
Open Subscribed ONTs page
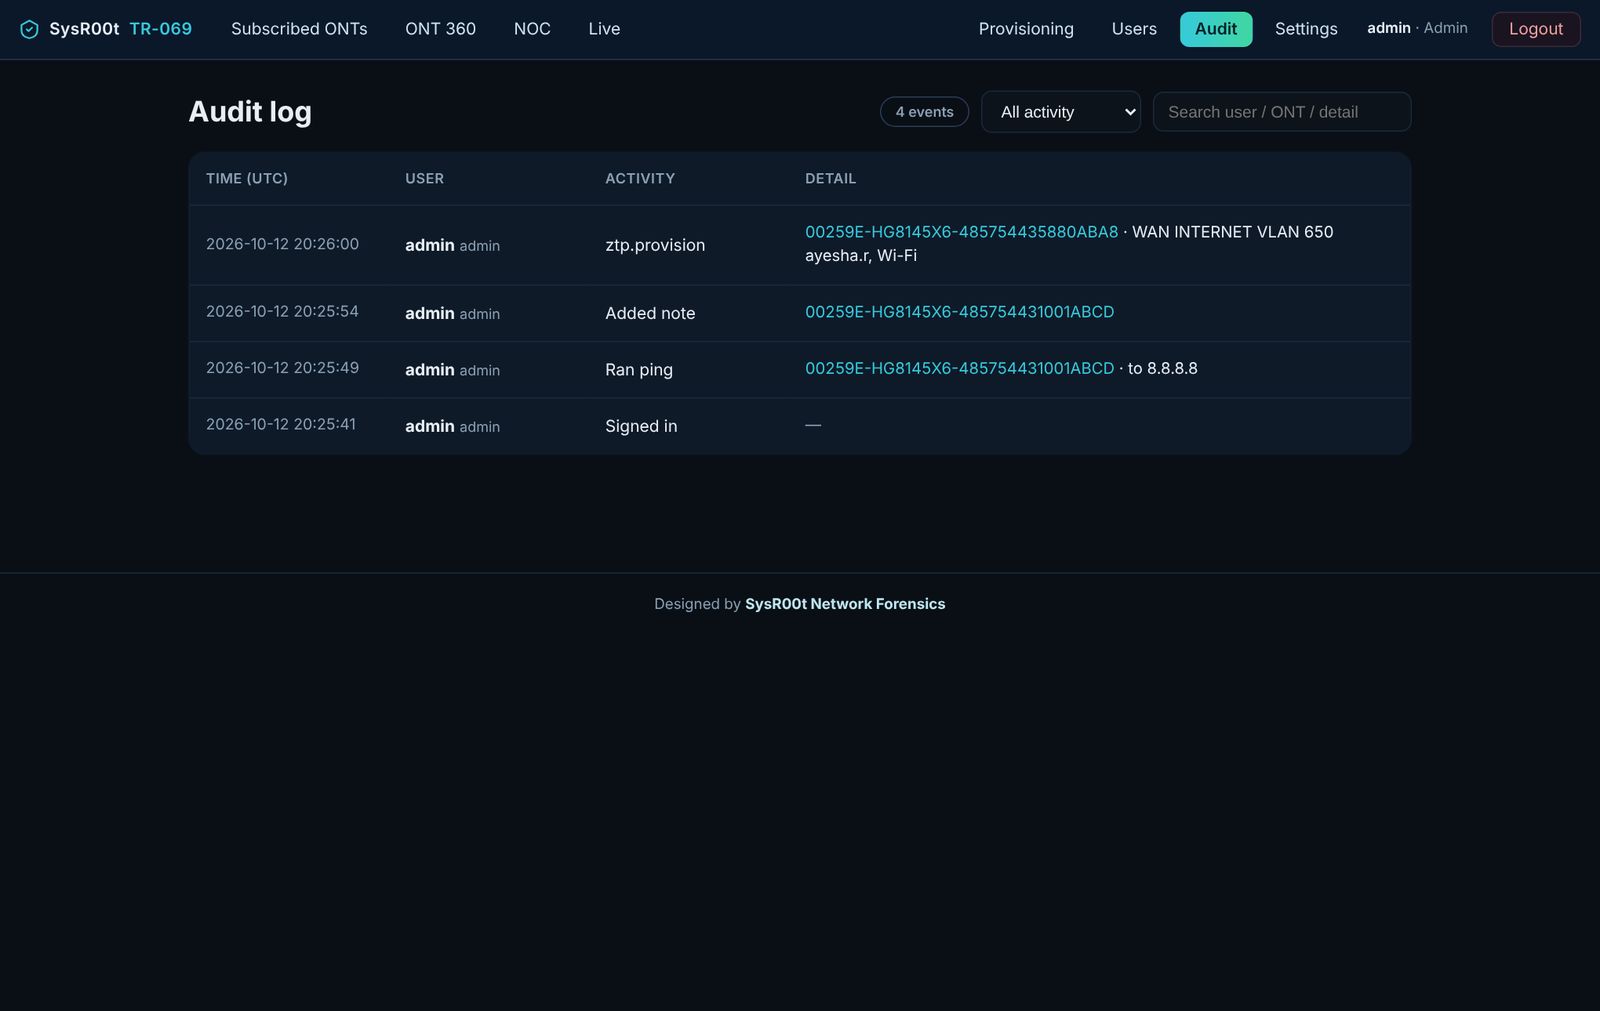point(299,29)
